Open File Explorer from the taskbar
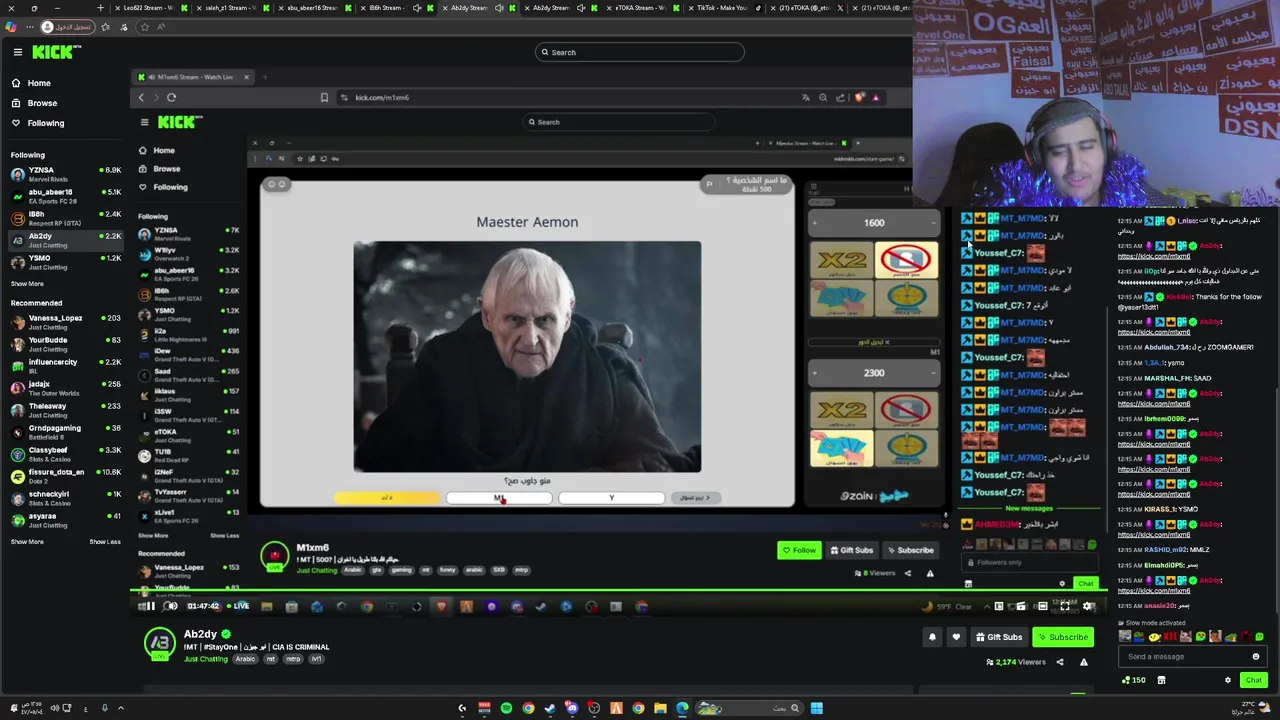 pyautogui.click(x=660, y=708)
